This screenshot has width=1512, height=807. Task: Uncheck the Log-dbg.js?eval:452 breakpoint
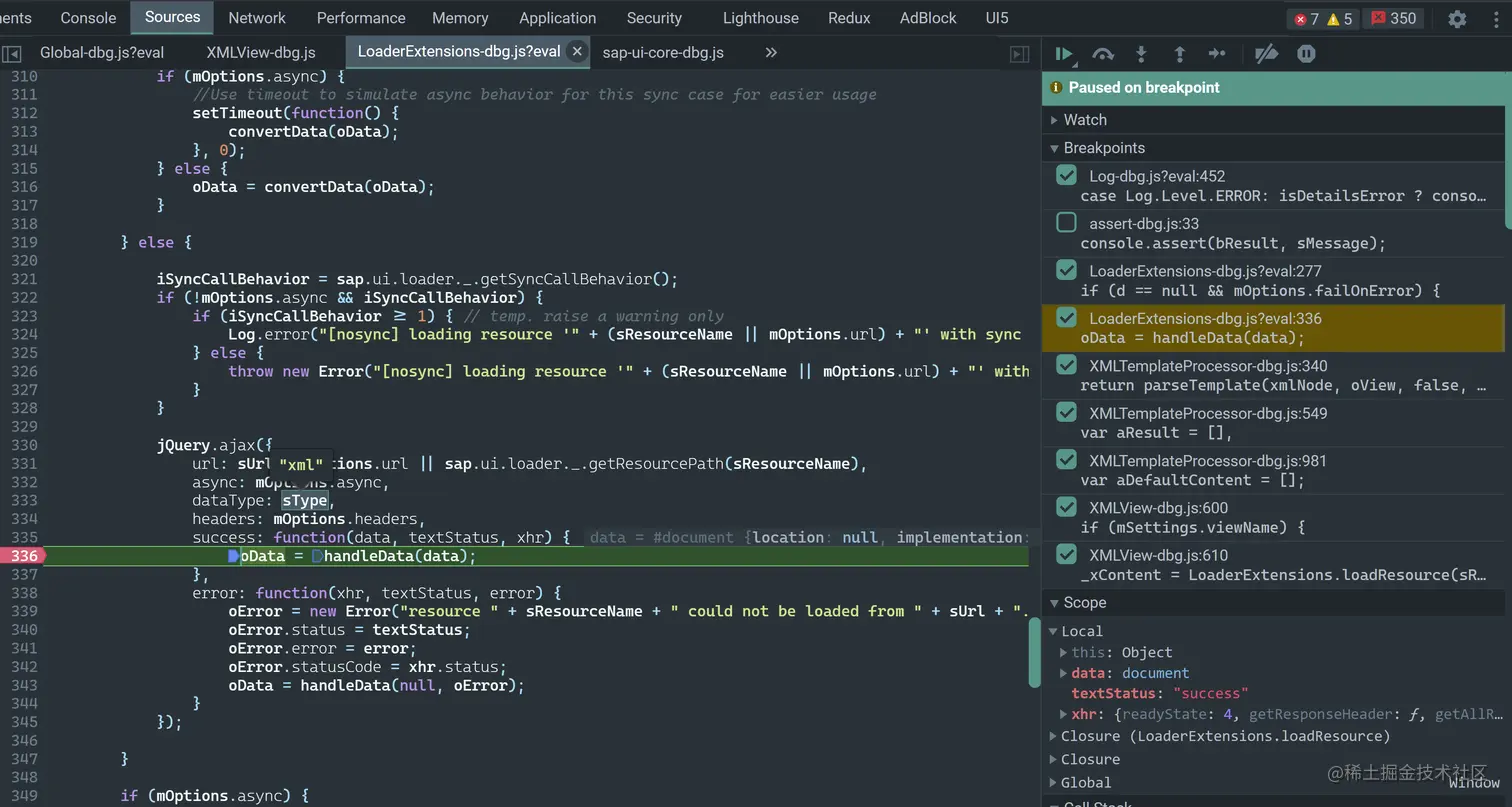tap(1067, 175)
